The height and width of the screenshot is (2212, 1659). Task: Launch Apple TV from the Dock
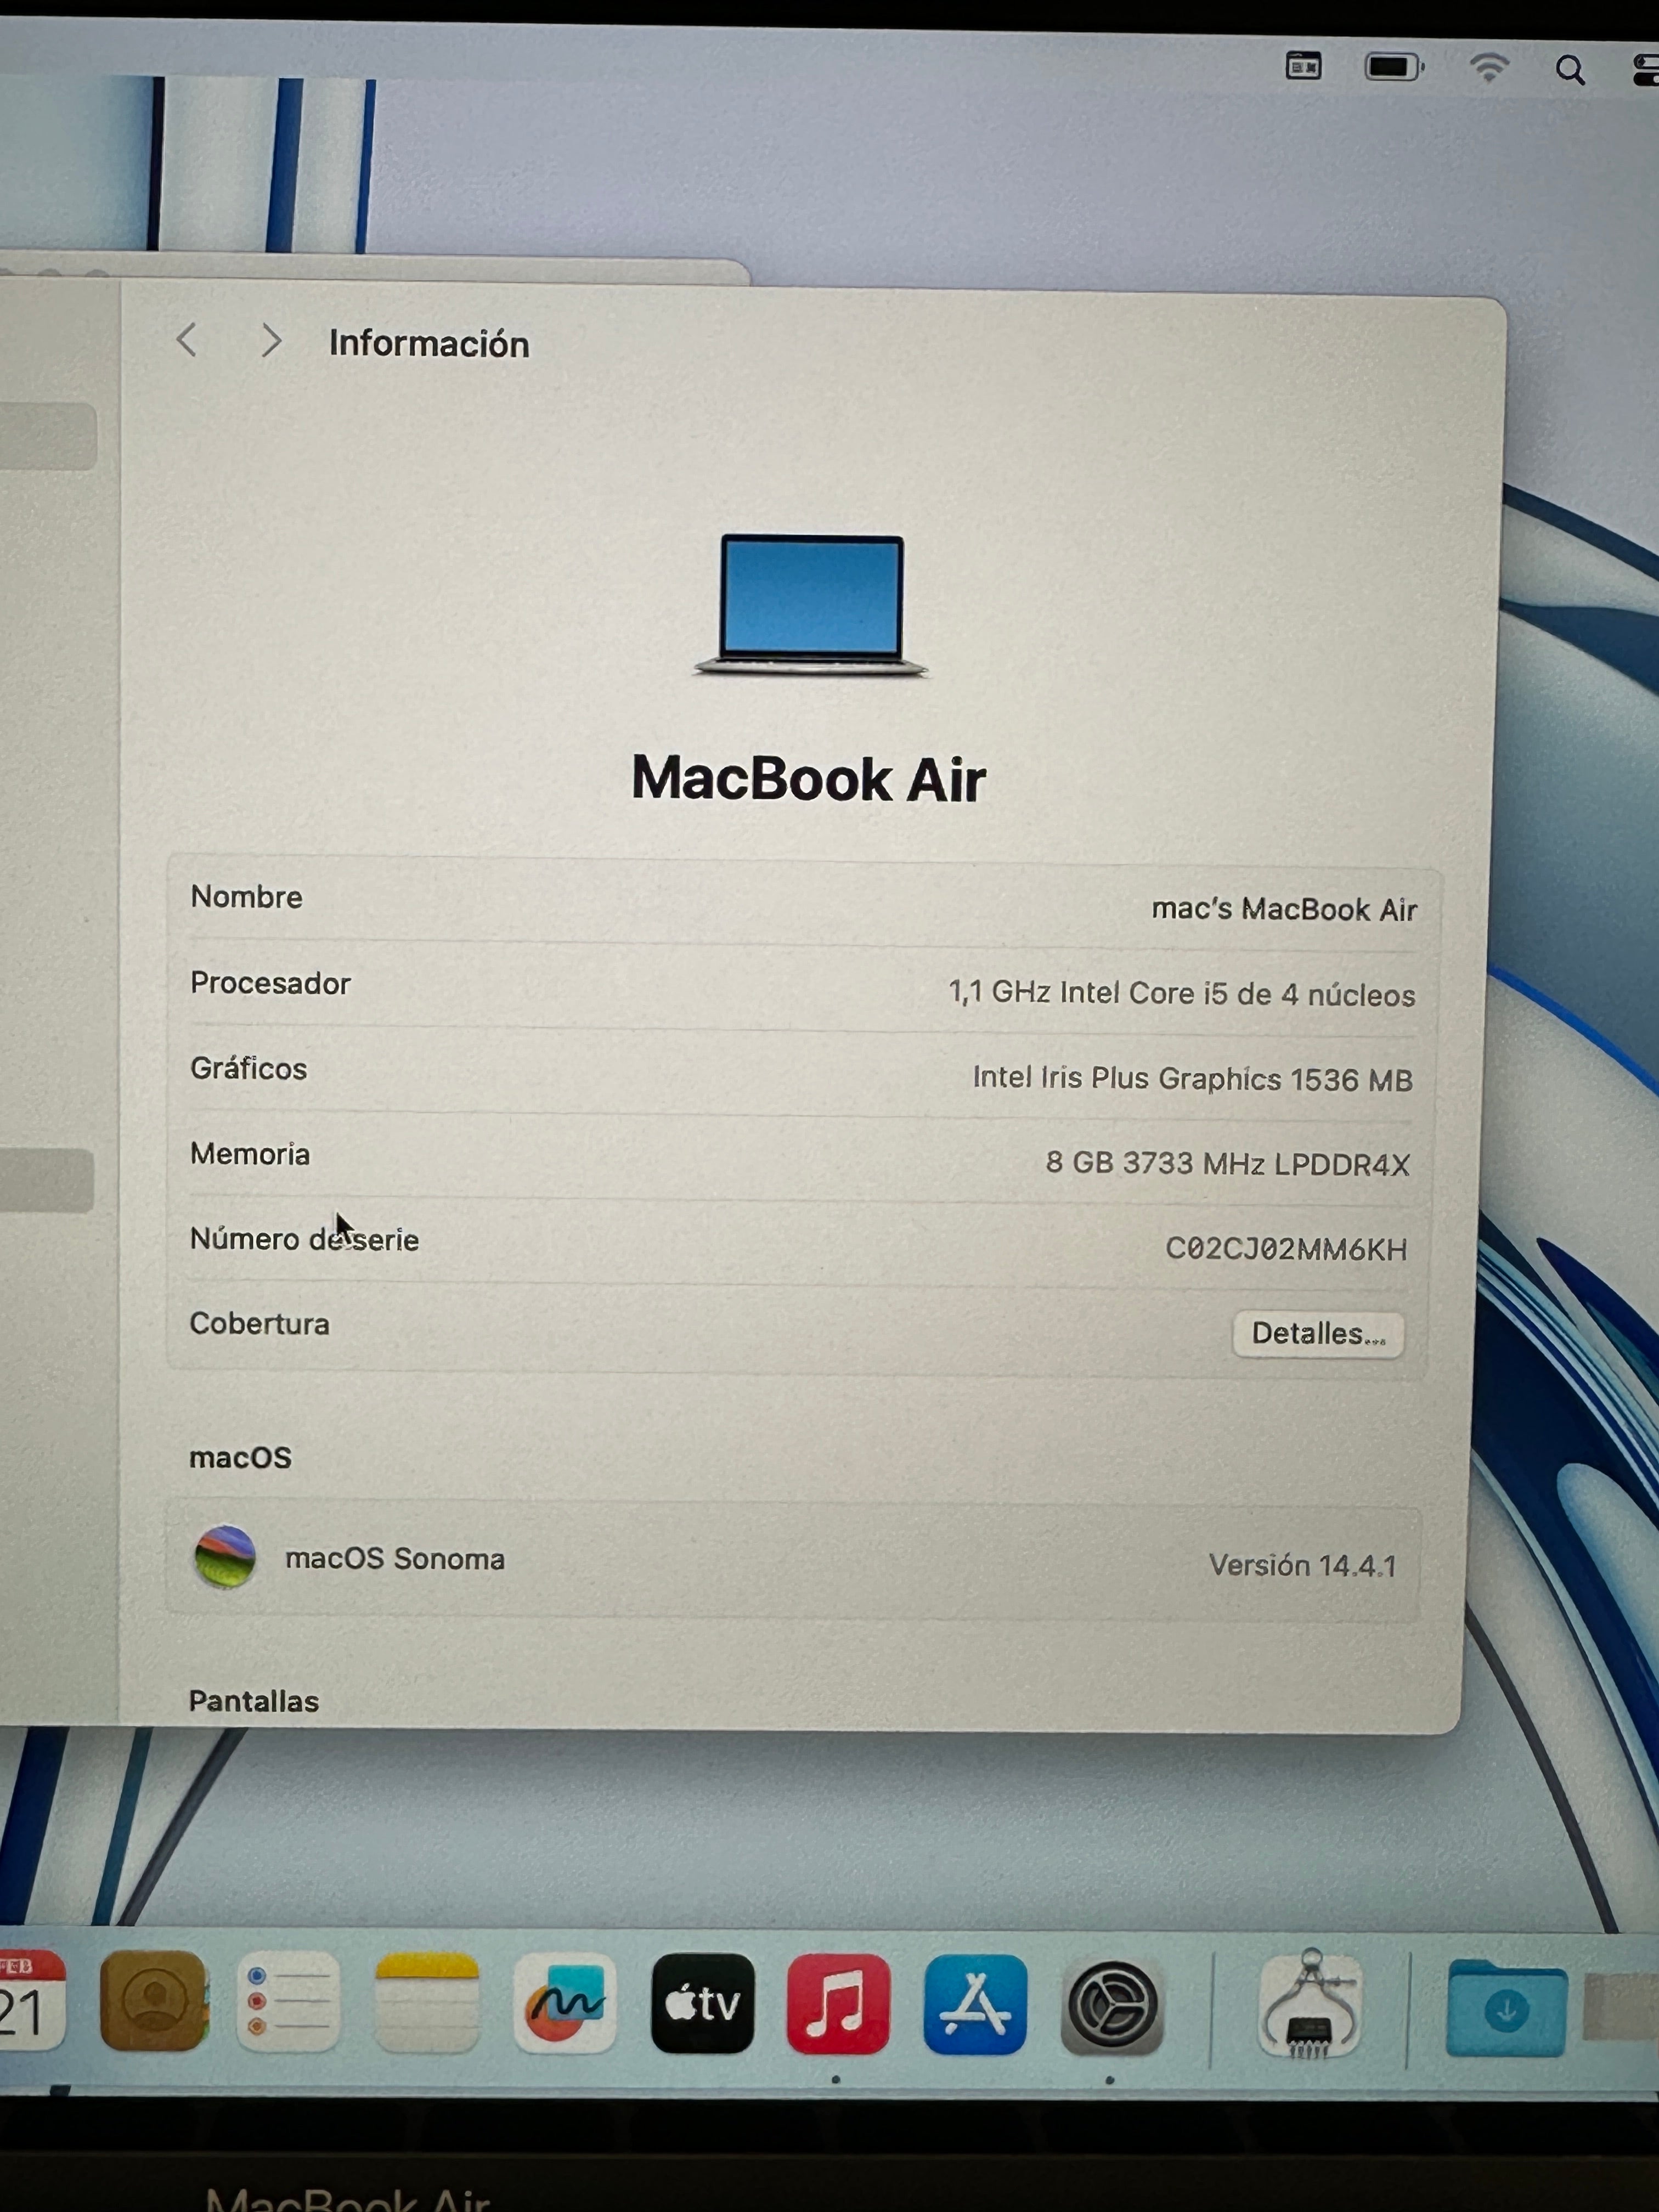coord(703,2004)
